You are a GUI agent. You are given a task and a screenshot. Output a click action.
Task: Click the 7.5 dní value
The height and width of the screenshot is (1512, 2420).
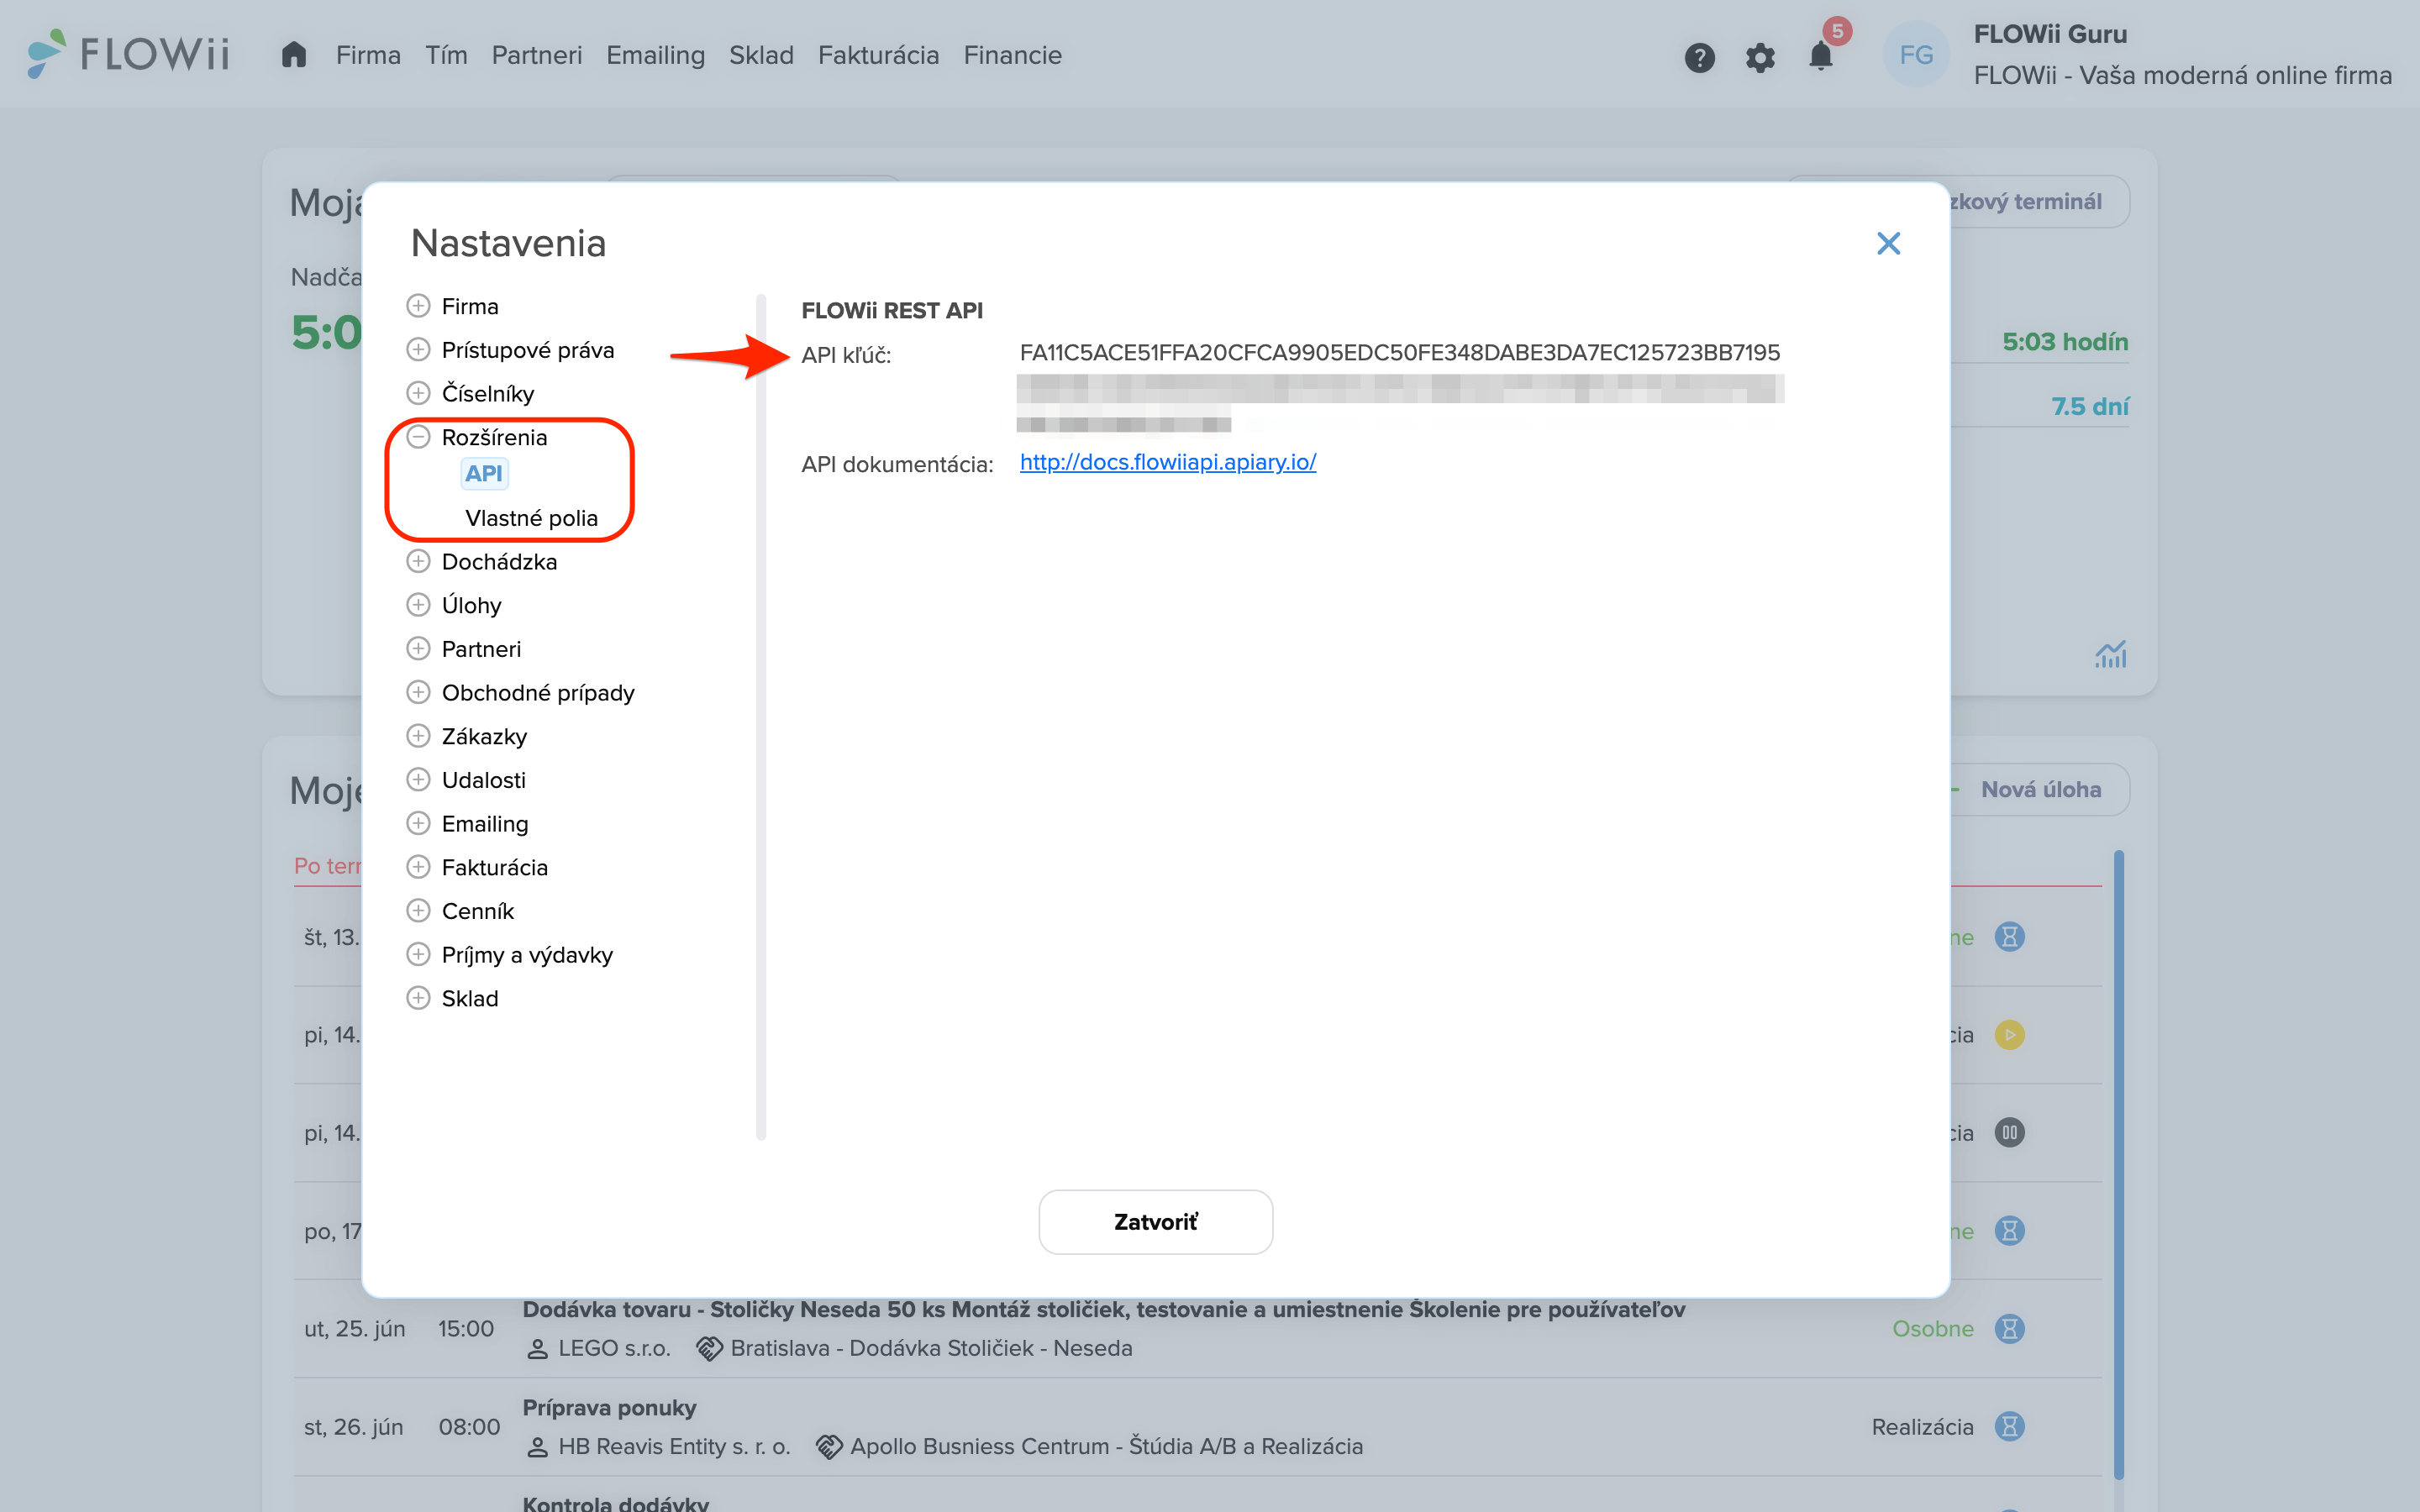pos(2090,407)
